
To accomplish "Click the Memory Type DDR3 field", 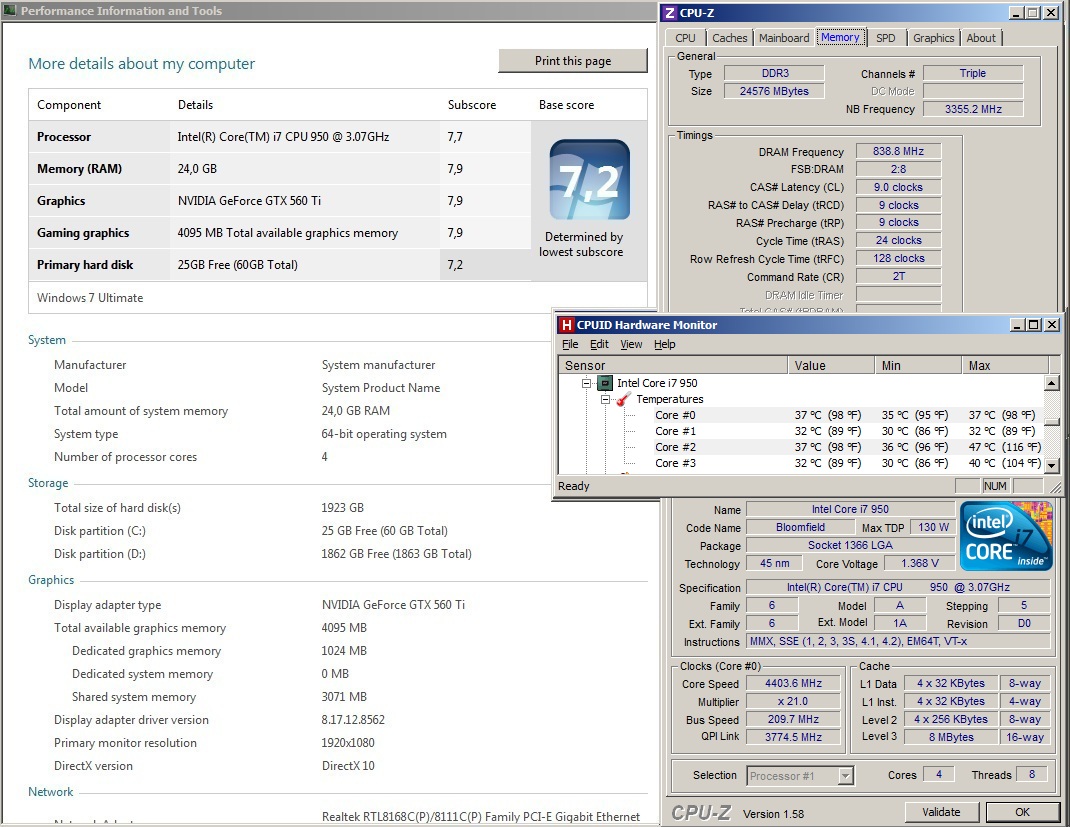I will (775, 73).
